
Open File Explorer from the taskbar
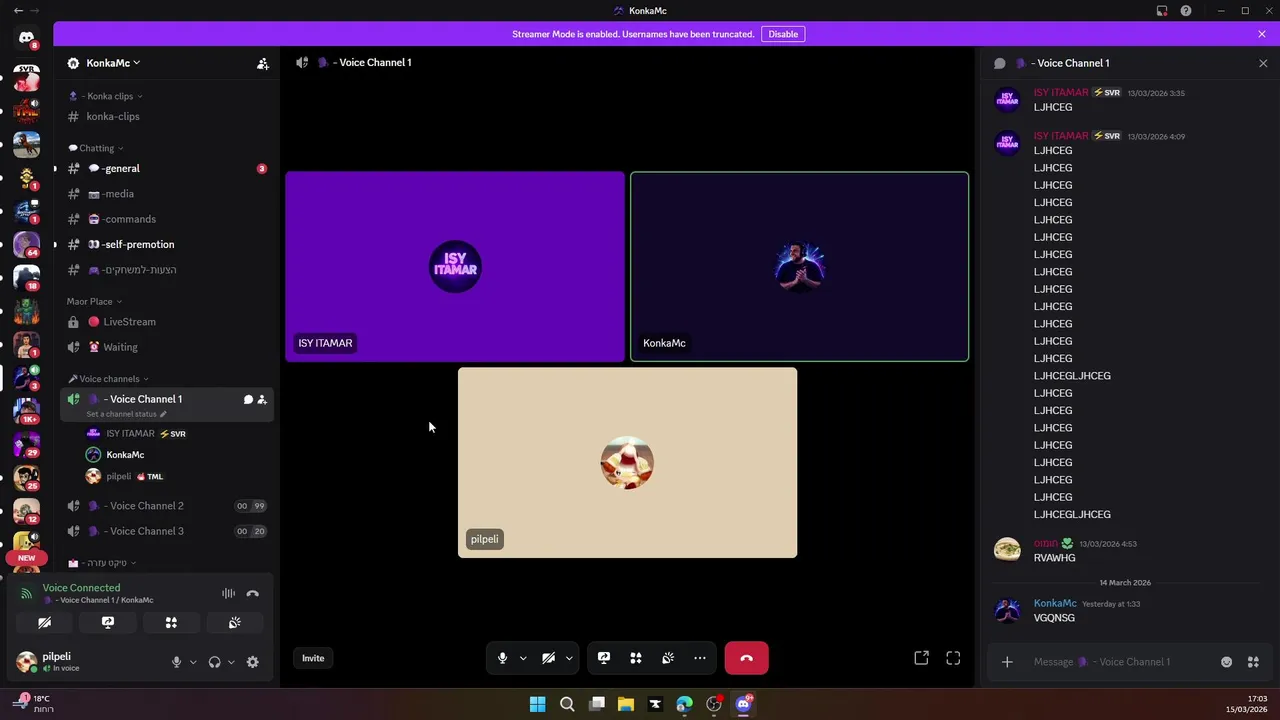626,704
